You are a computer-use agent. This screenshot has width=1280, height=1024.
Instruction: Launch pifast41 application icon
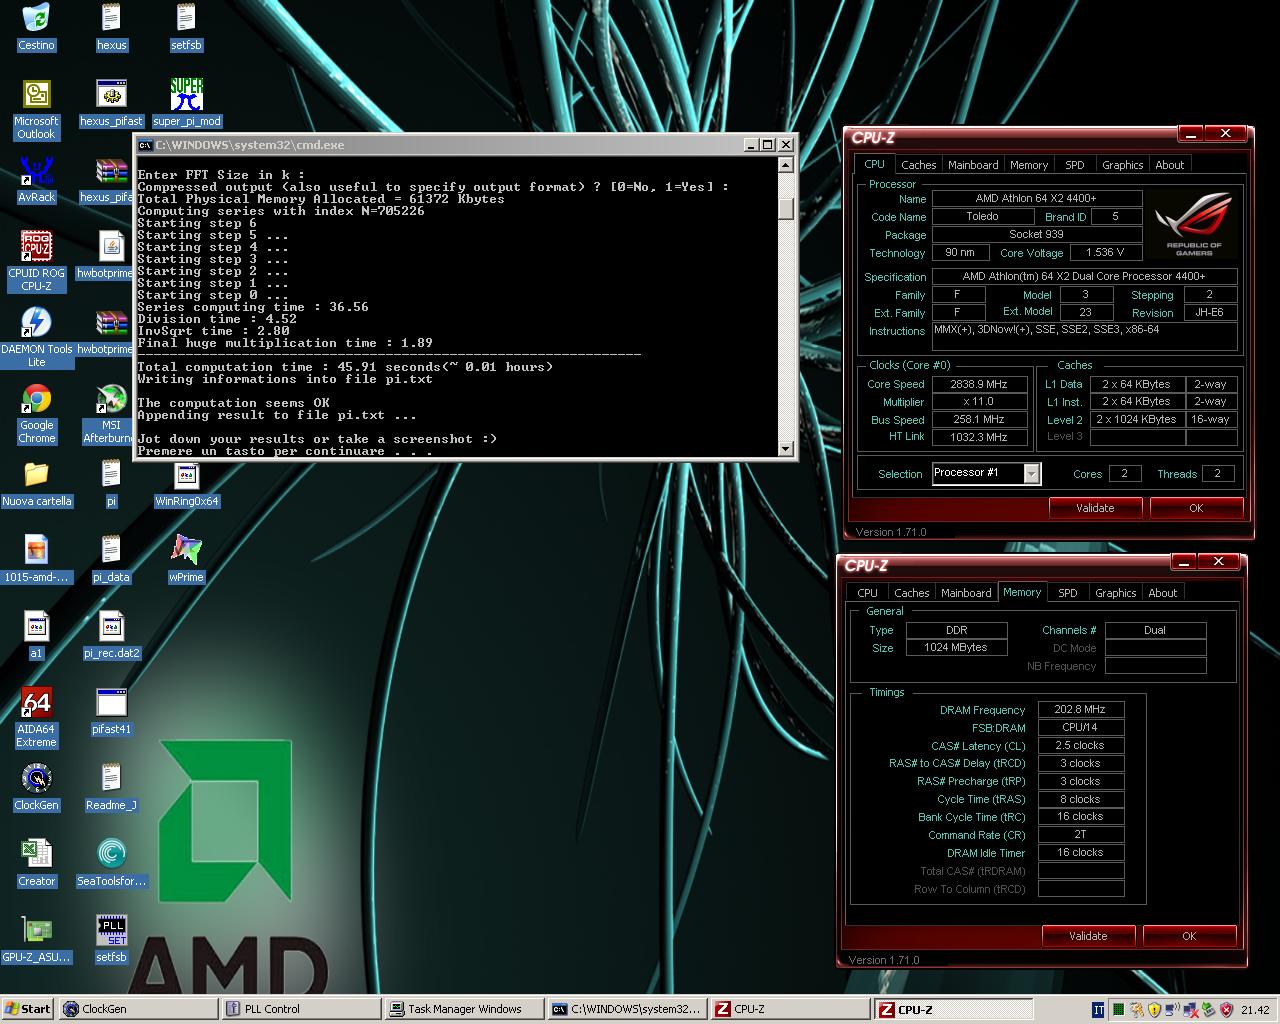pyautogui.click(x=111, y=711)
